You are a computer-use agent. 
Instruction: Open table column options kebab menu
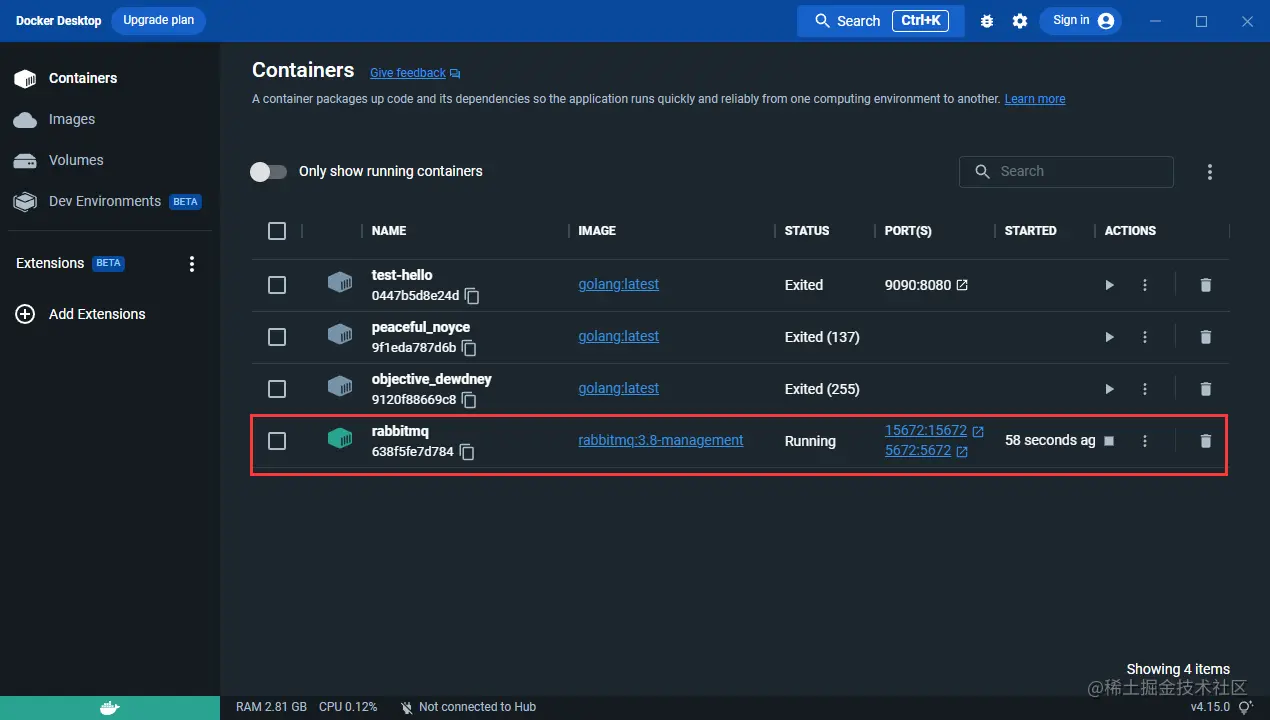coord(1210,172)
